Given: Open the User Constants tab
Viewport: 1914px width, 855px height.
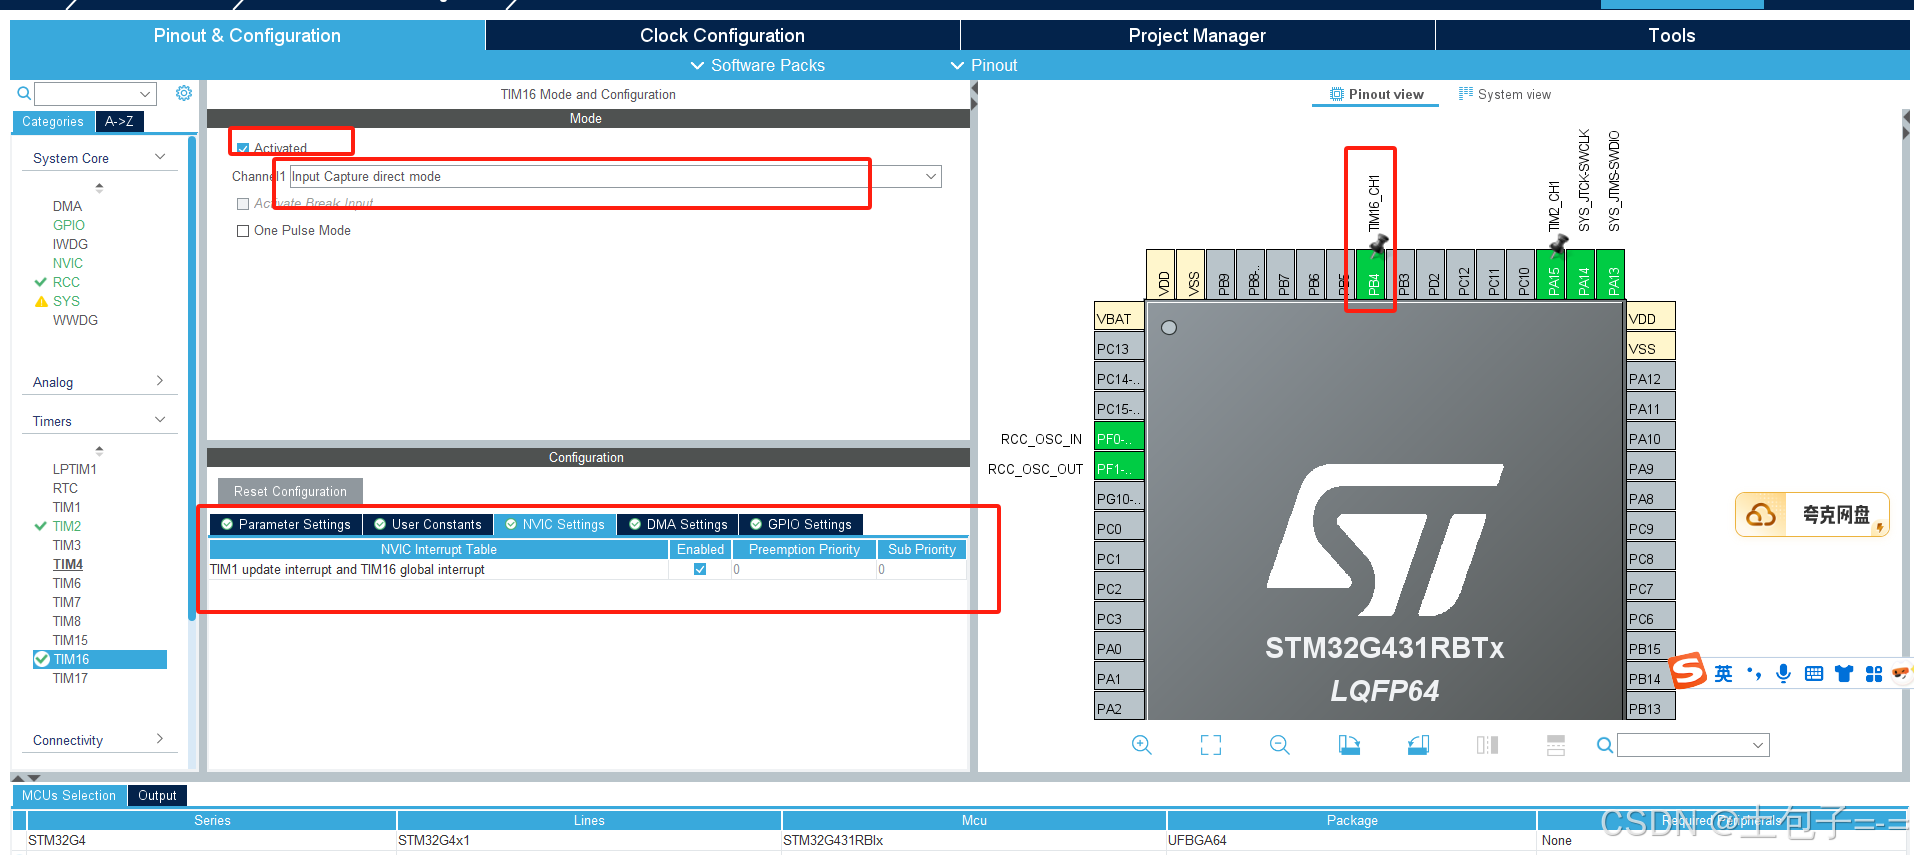Looking at the screenshot, I should (x=427, y=524).
